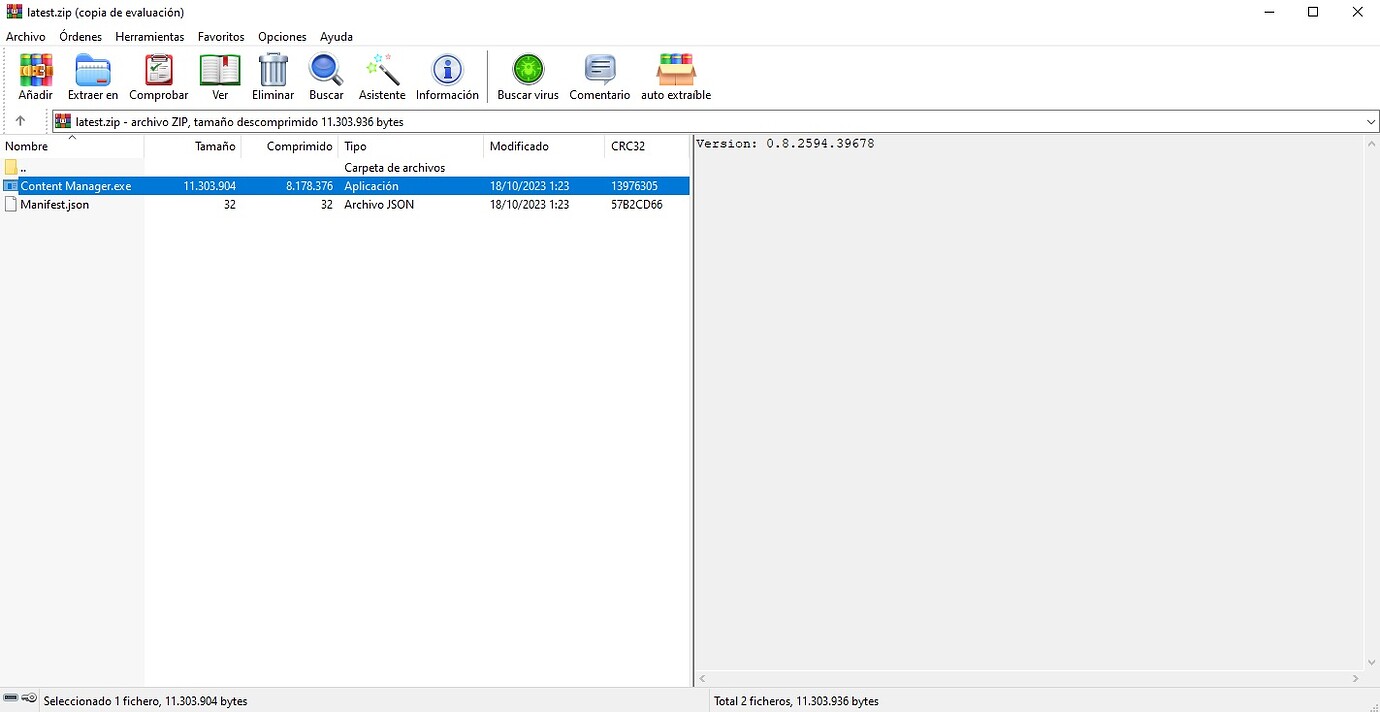
Task: Open the Favoritos menu
Action: point(221,37)
